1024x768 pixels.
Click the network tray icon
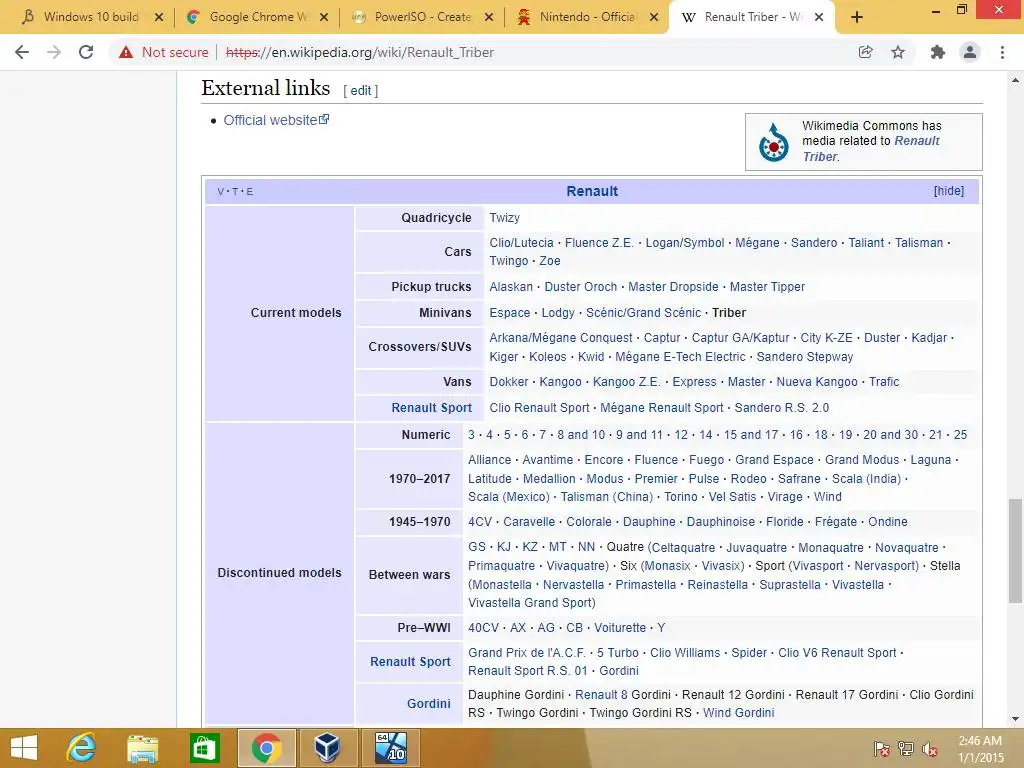pyautogui.click(x=906, y=749)
